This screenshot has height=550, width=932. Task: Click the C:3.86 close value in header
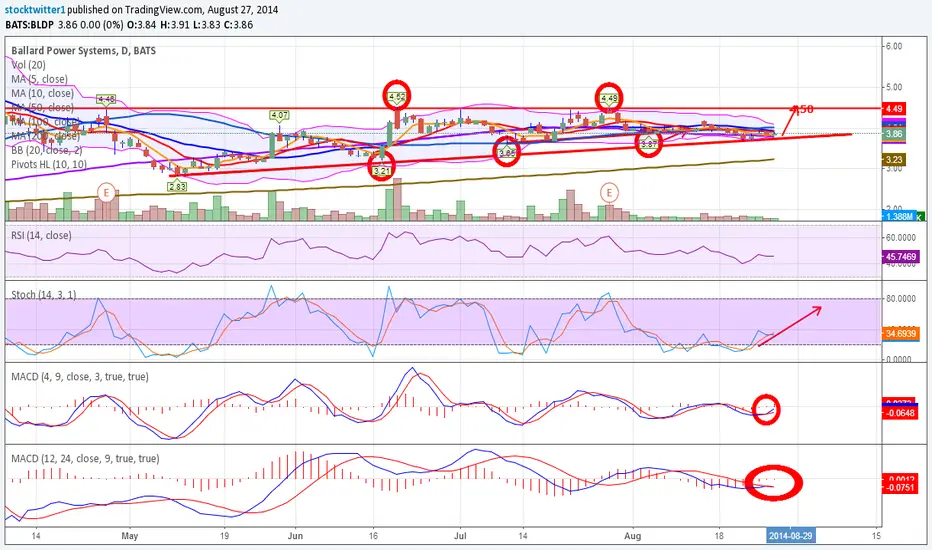point(238,25)
